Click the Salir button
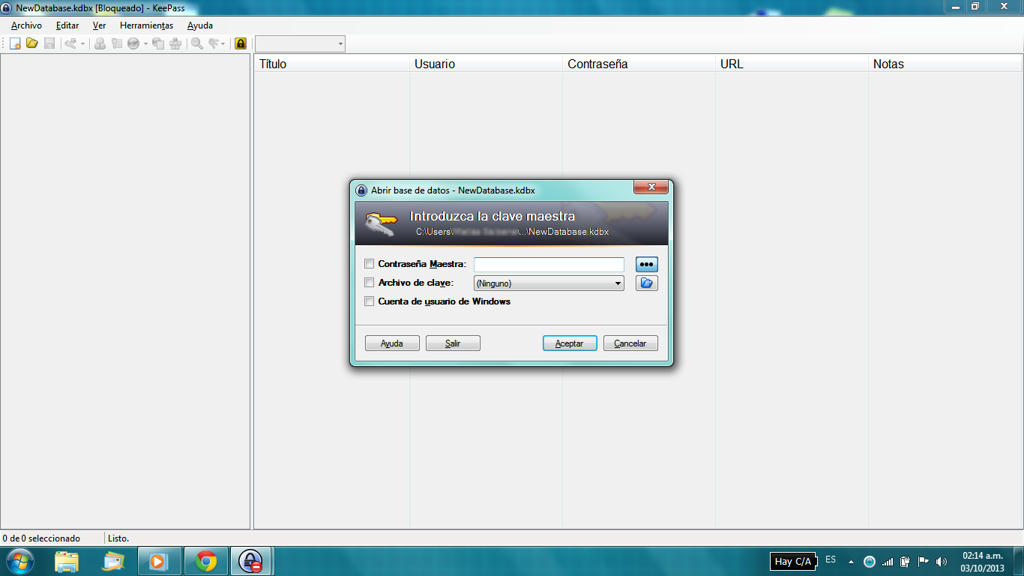 click(x=453, y=344)
